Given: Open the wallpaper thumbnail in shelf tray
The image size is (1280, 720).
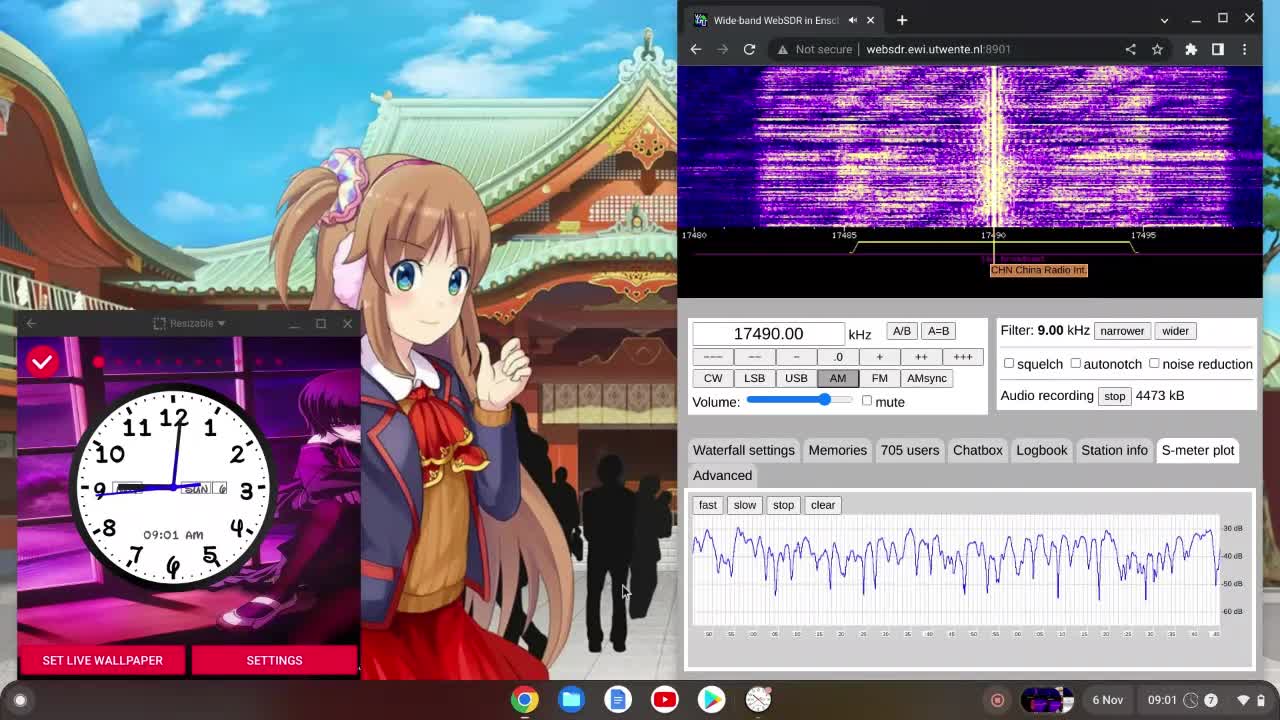Looking at the screenshot, I should point(1047,700).
